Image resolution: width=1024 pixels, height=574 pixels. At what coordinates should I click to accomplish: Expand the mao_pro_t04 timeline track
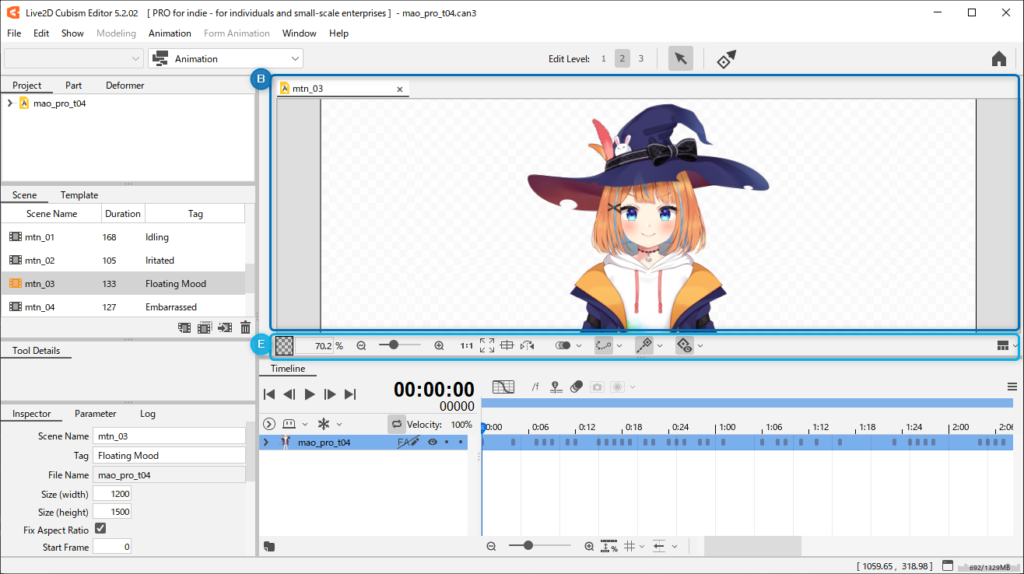(266, 442)
